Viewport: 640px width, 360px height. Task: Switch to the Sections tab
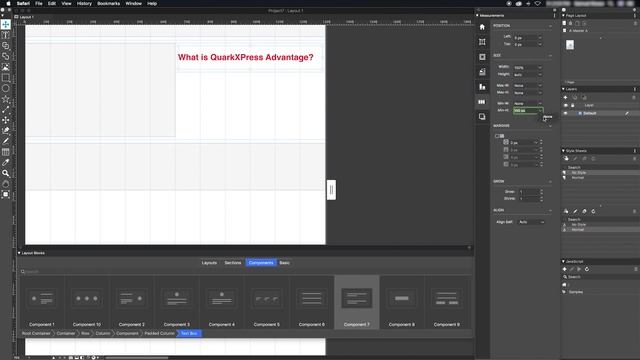233,263
